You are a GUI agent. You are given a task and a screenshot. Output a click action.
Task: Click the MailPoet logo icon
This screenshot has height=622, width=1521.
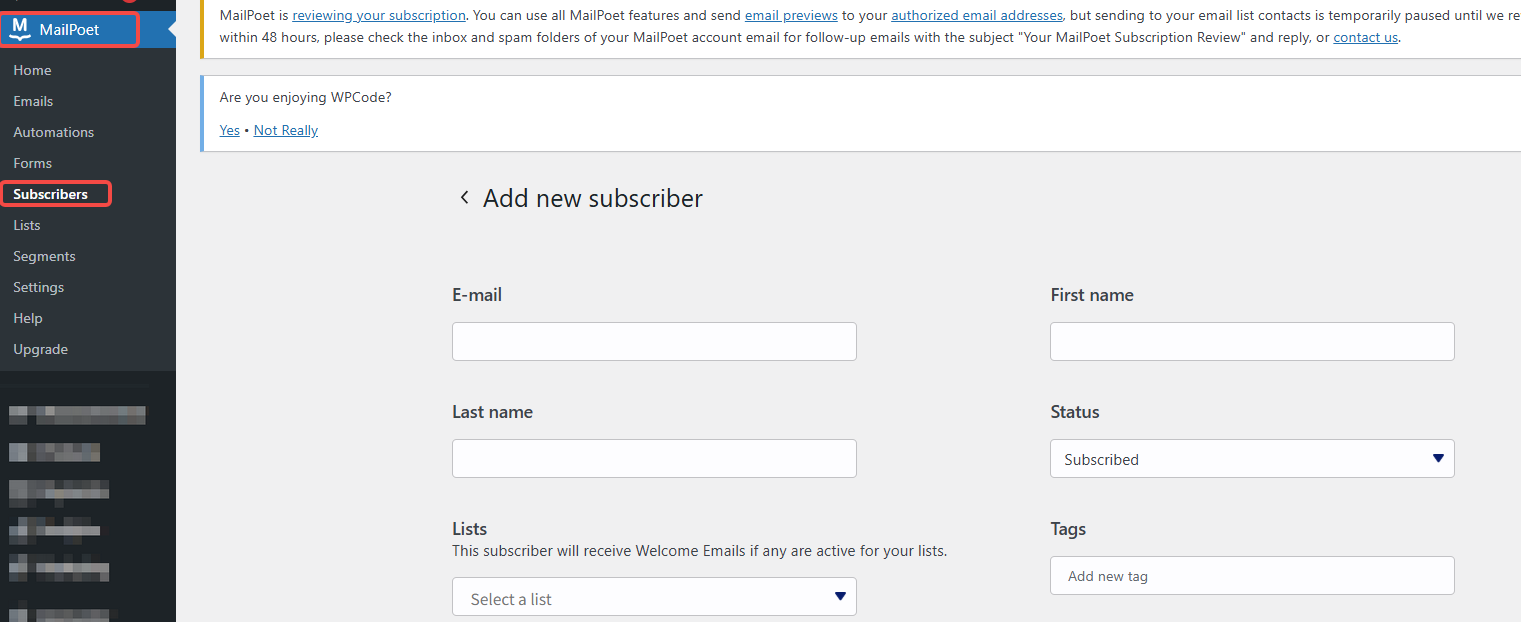click(x=20, y=29)
